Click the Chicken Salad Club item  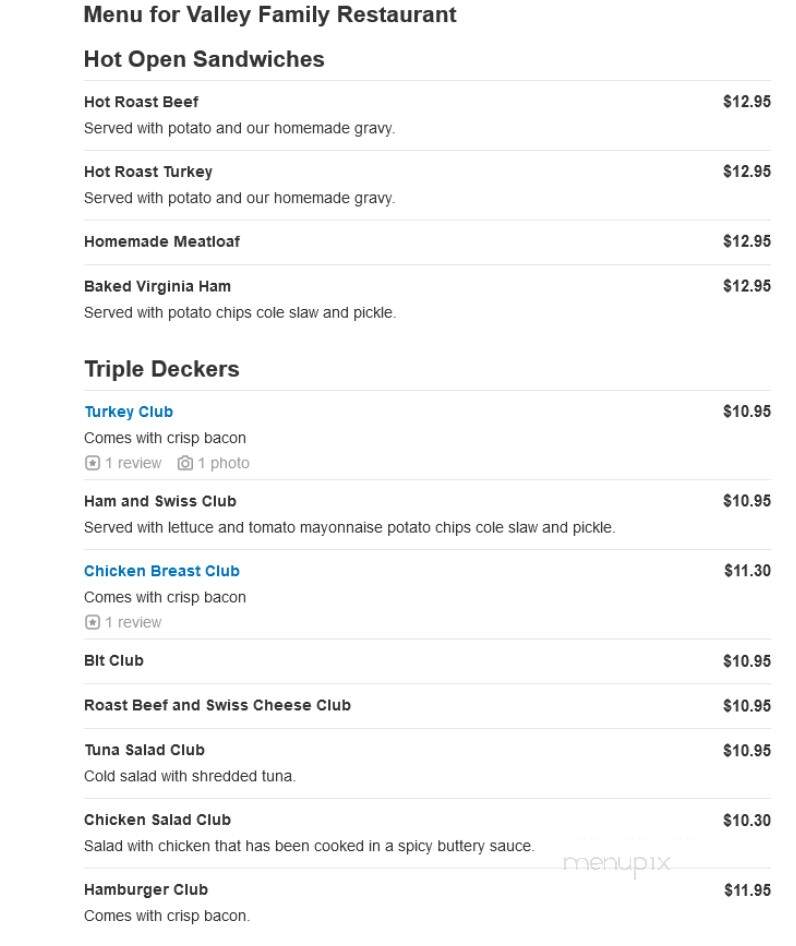(x=158, y=820)
